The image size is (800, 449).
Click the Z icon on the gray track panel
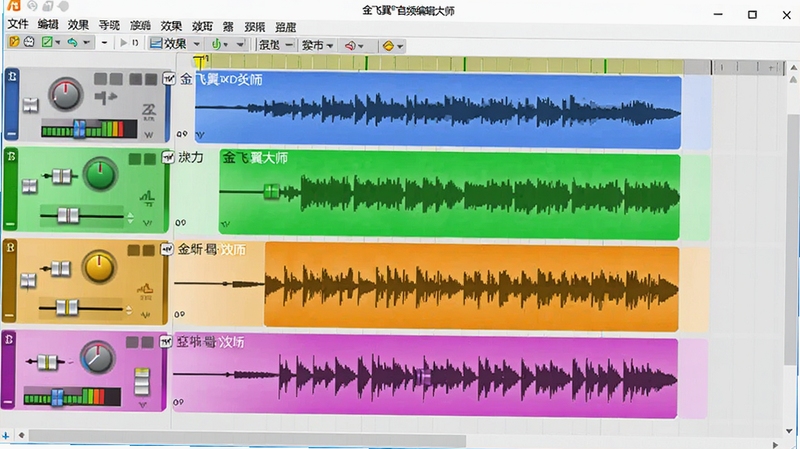(148, 111)
